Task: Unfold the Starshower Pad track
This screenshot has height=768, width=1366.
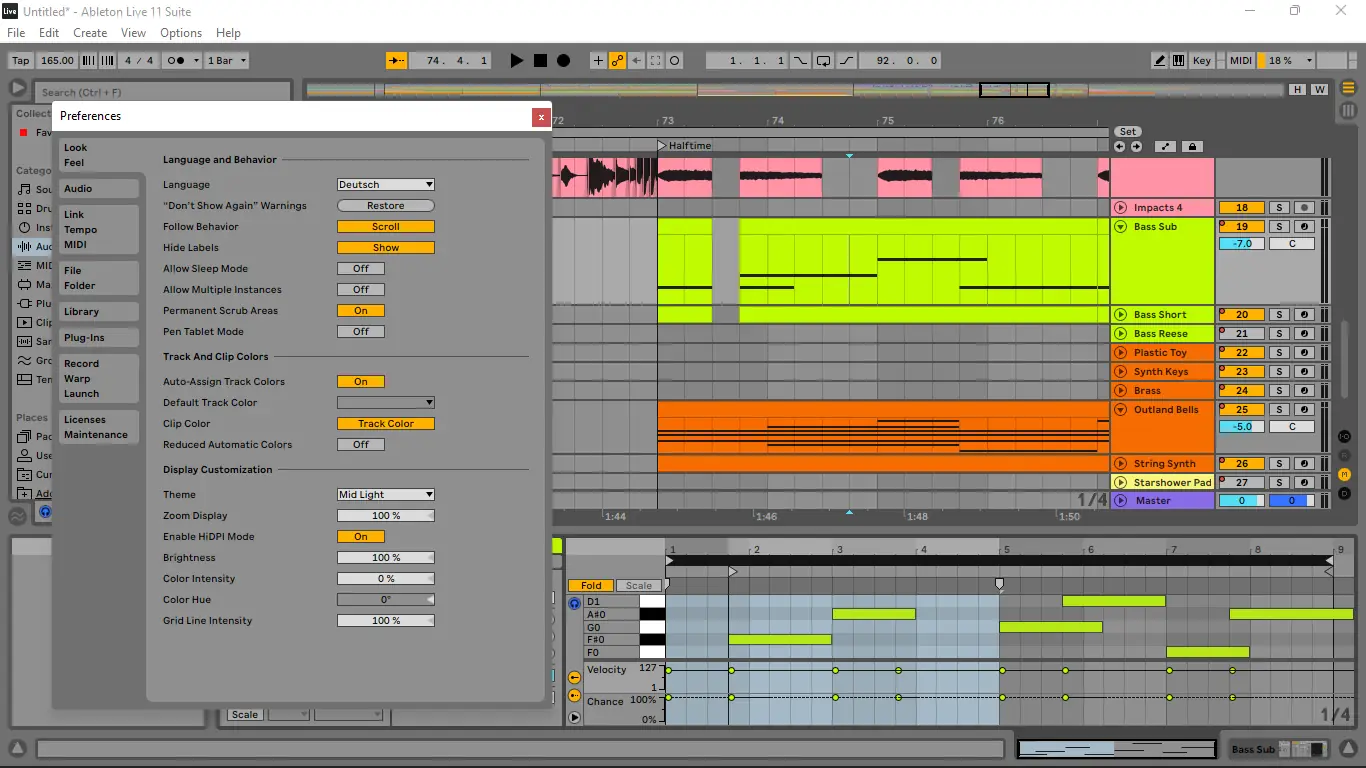Action: [1120, 483]
